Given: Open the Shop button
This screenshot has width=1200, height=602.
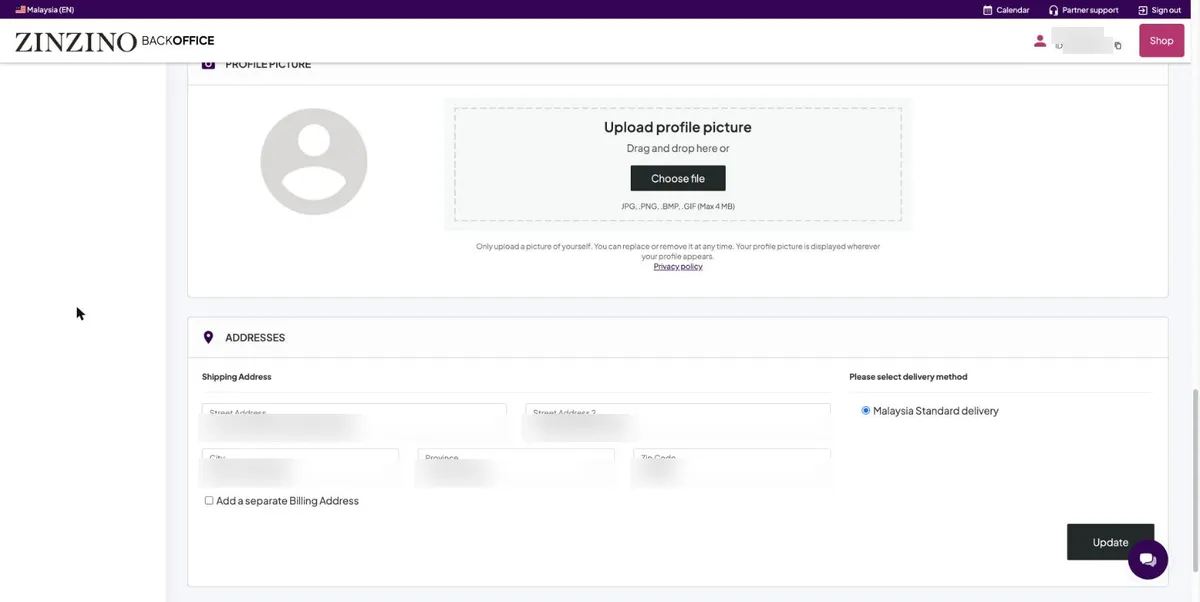Looking at the screenshot, I should point(1161,41).
